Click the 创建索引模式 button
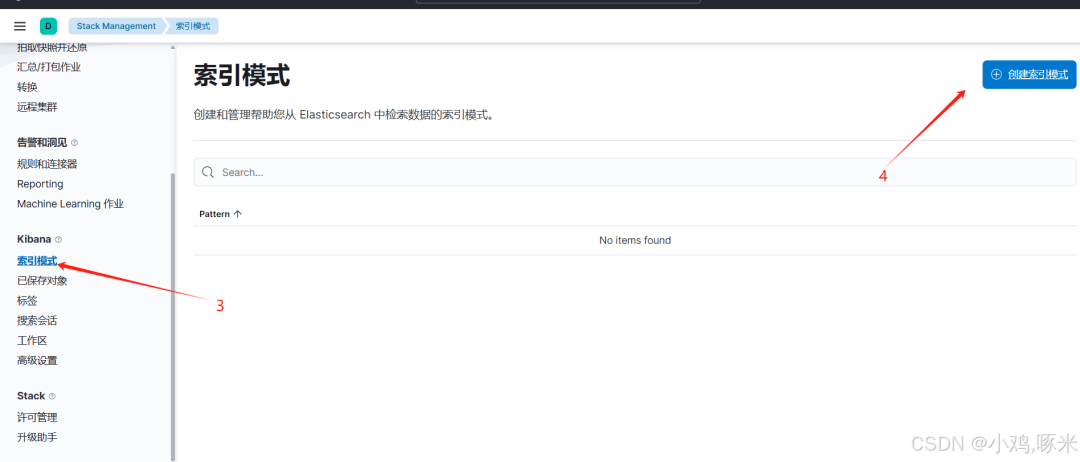 pyautogui.click(x=1029, y=74)
